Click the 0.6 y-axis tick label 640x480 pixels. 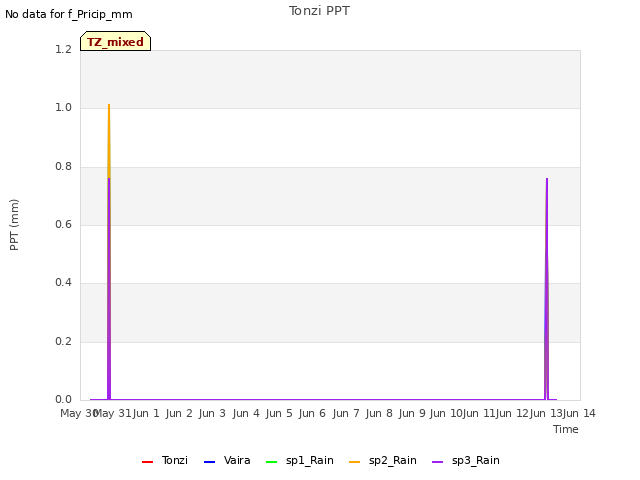point(63,224)
